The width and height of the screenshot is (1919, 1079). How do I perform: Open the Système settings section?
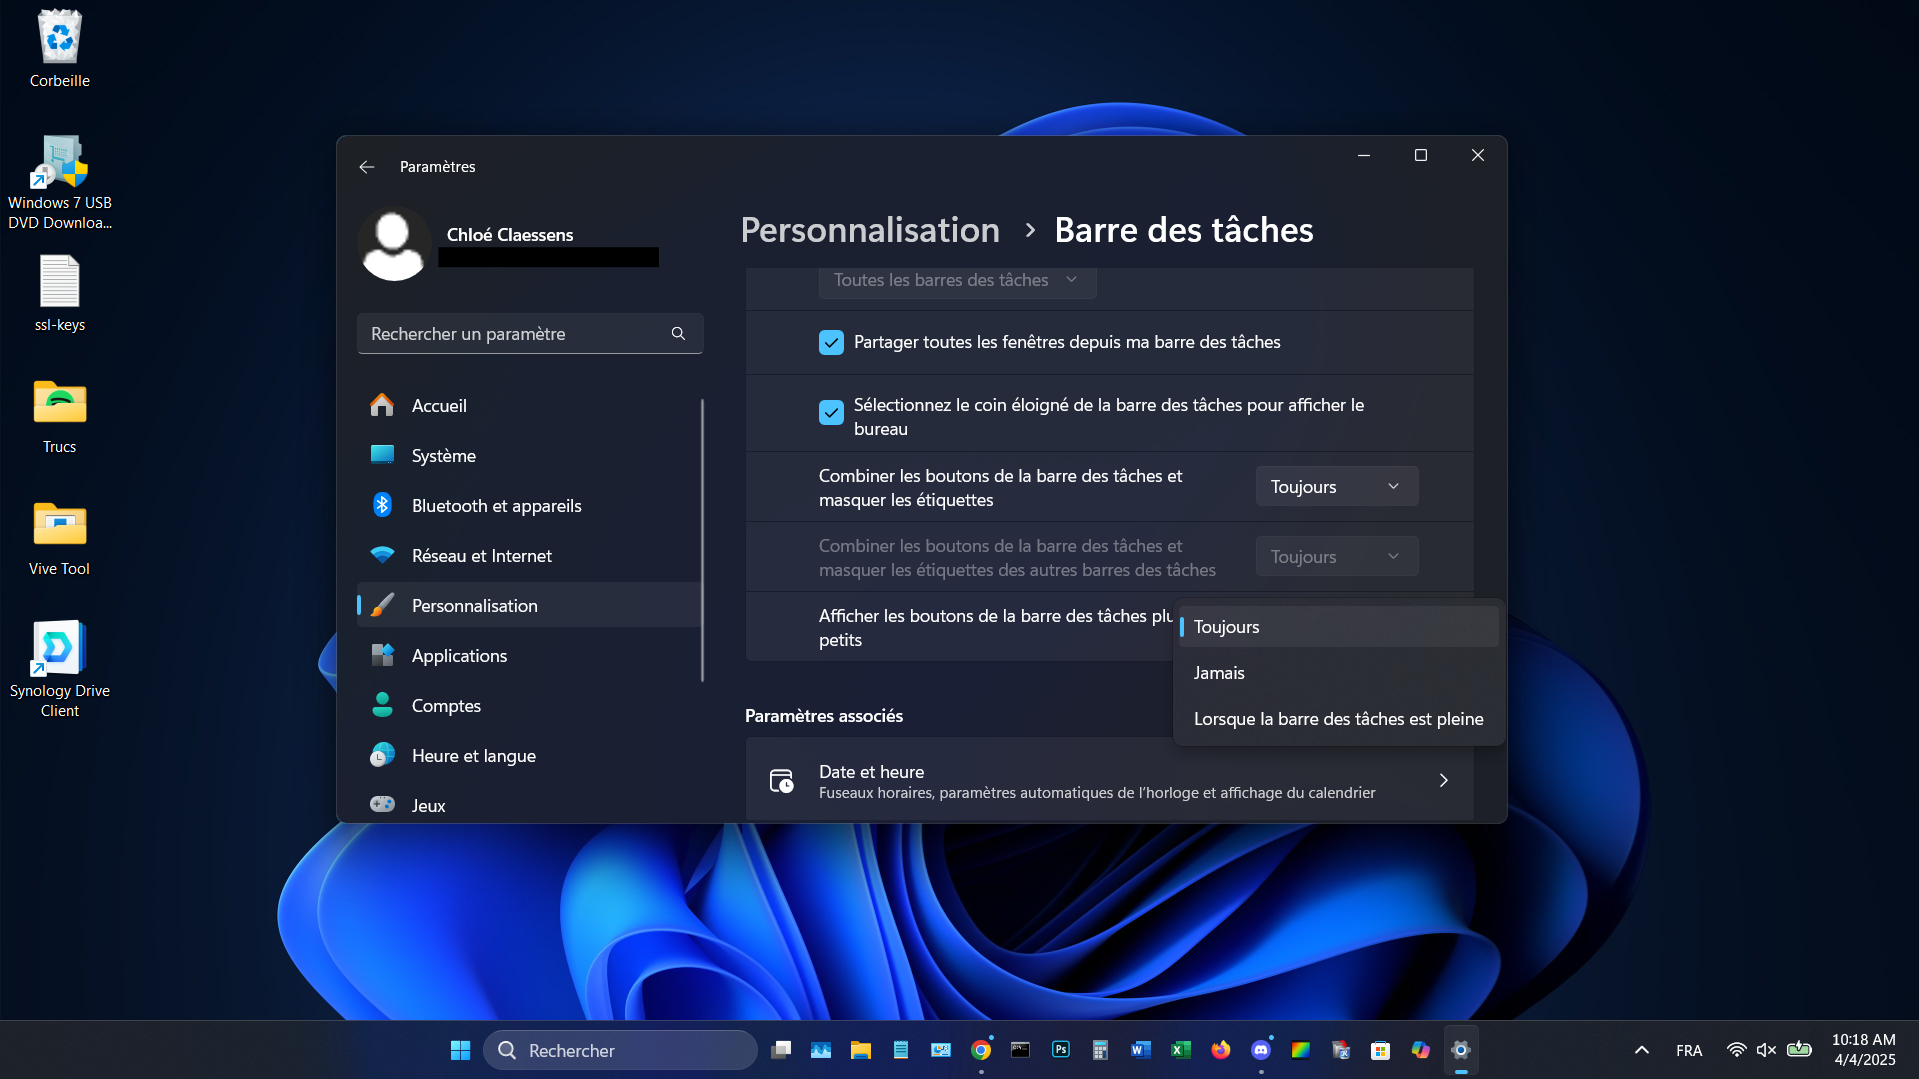click(529, 455)
